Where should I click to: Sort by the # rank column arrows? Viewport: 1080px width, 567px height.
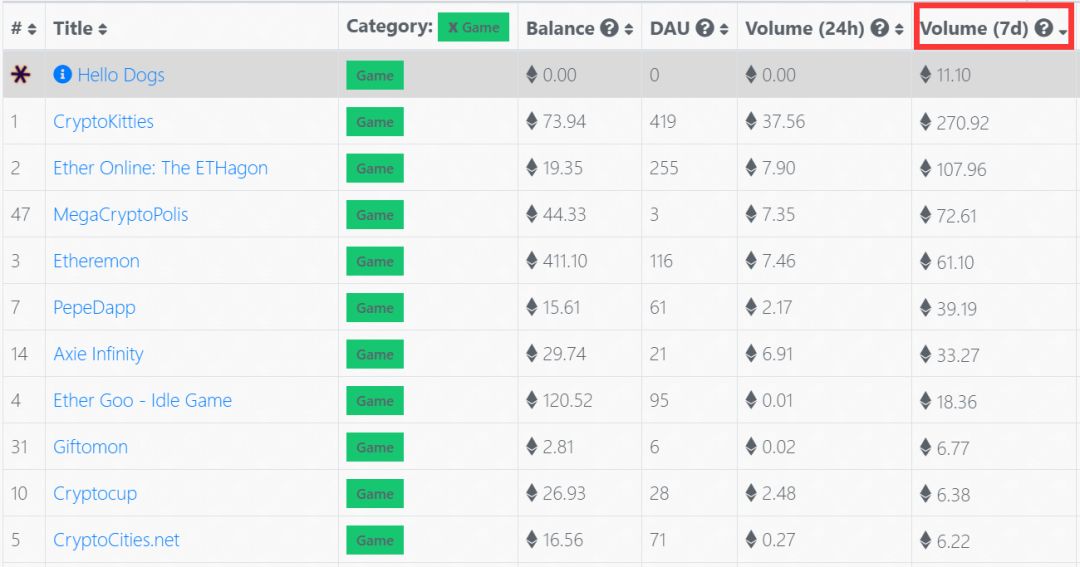click(x=32, y=29)
